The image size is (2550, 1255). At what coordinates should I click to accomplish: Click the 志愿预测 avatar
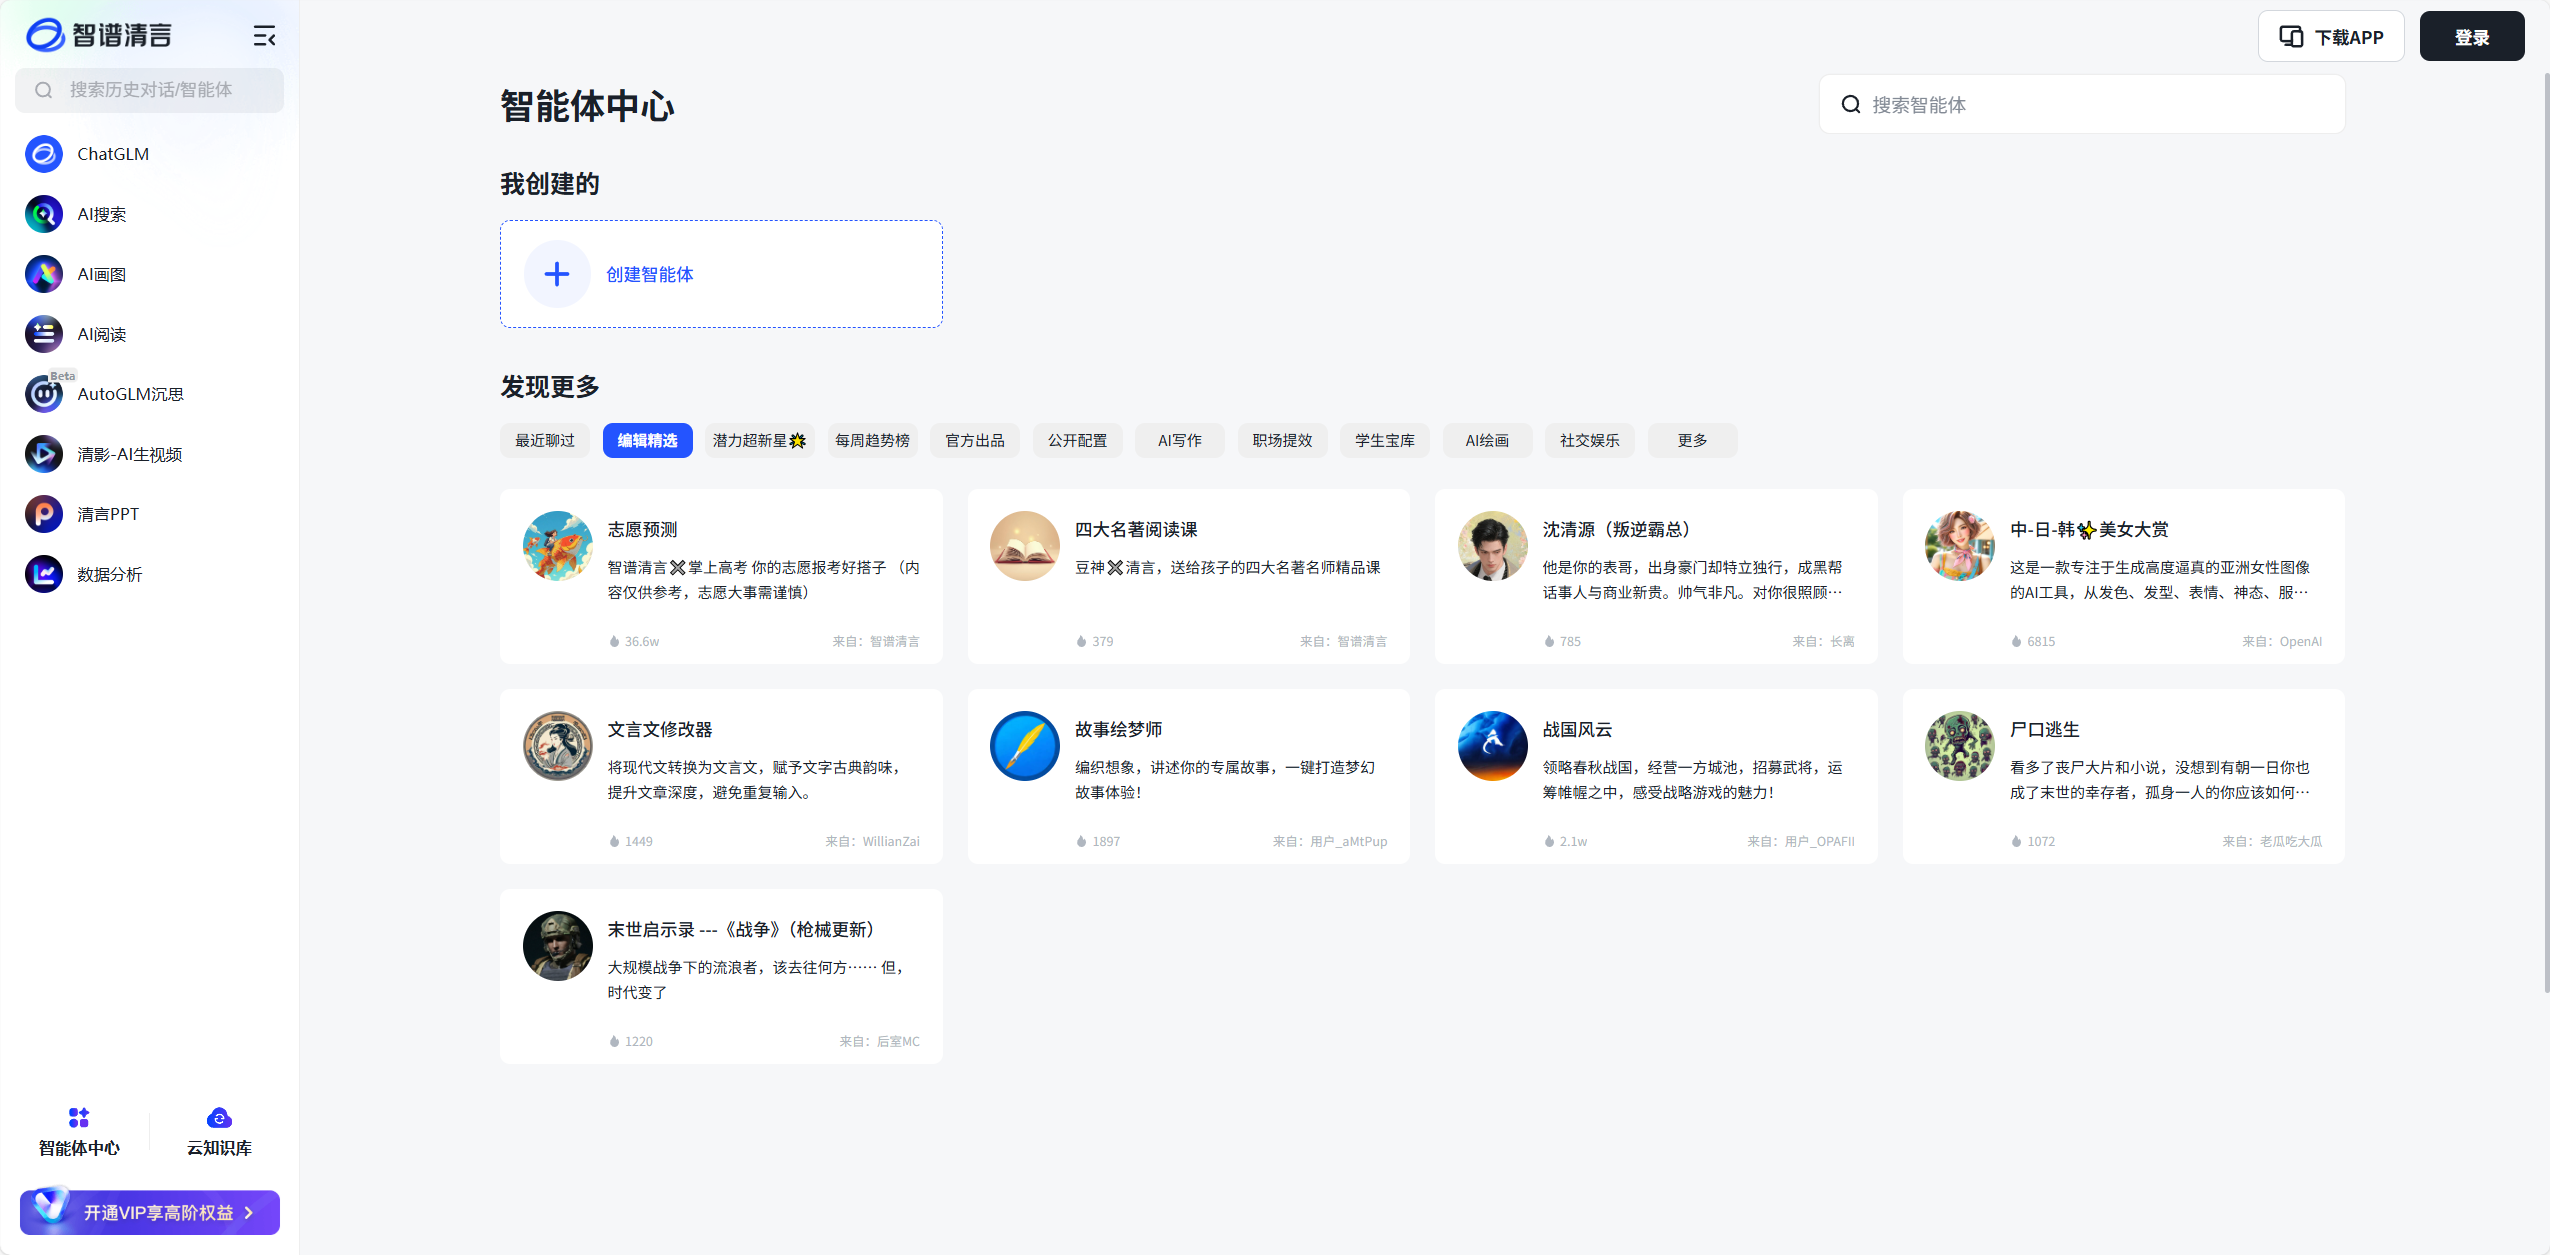(558, 546)
